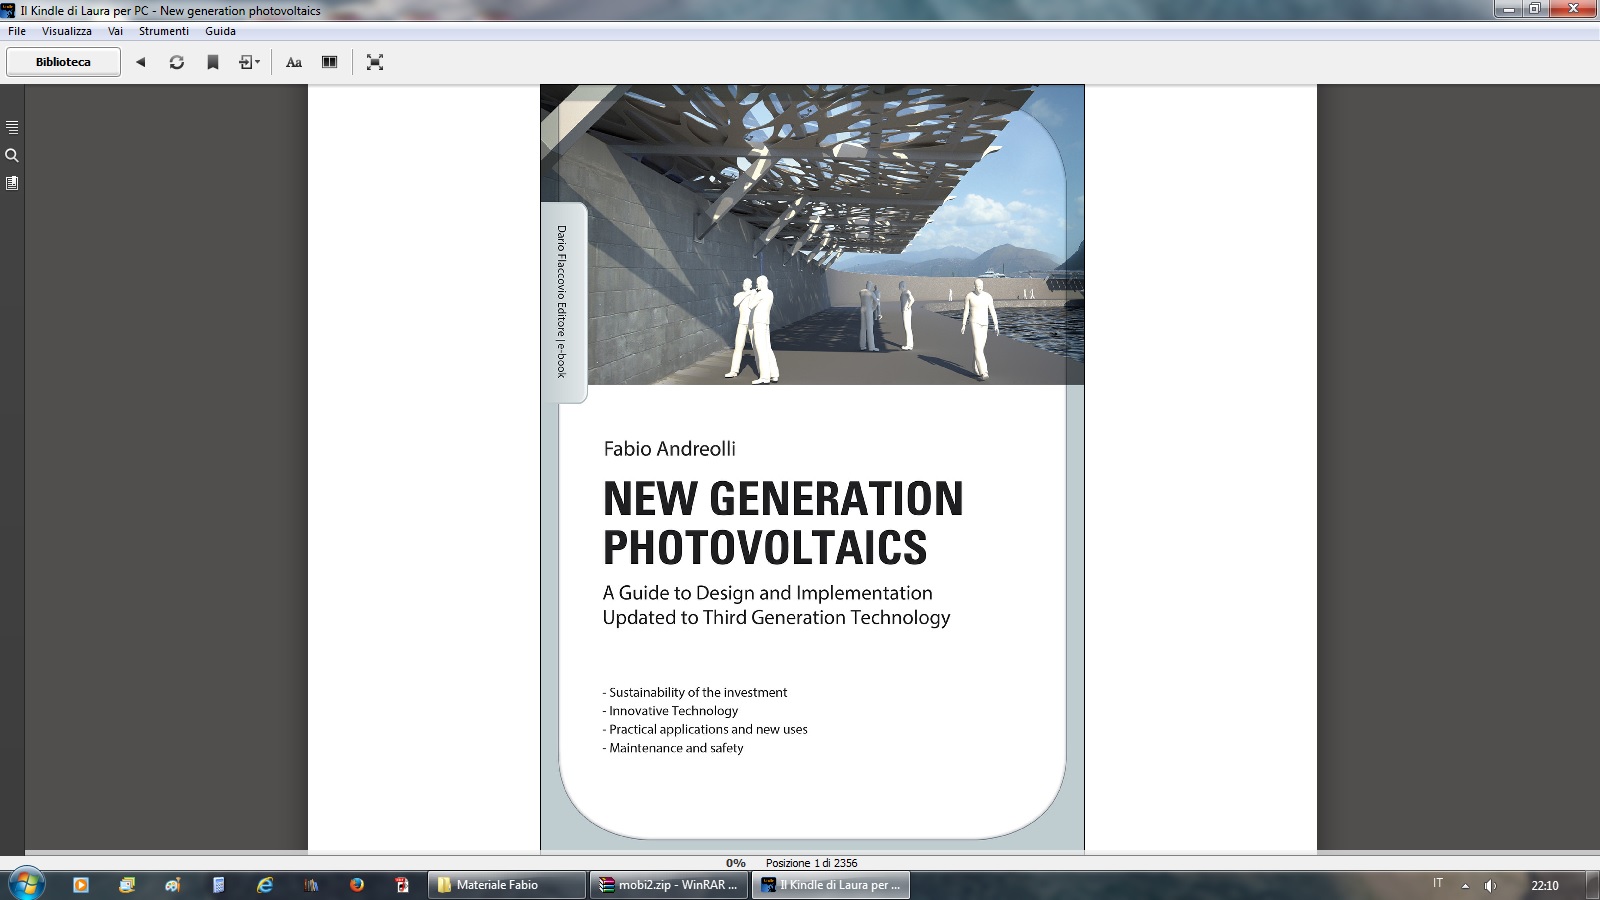Viewport: 1600px width, 900px height.
Task: Open the File menu
Action: (x=17, y=31)
